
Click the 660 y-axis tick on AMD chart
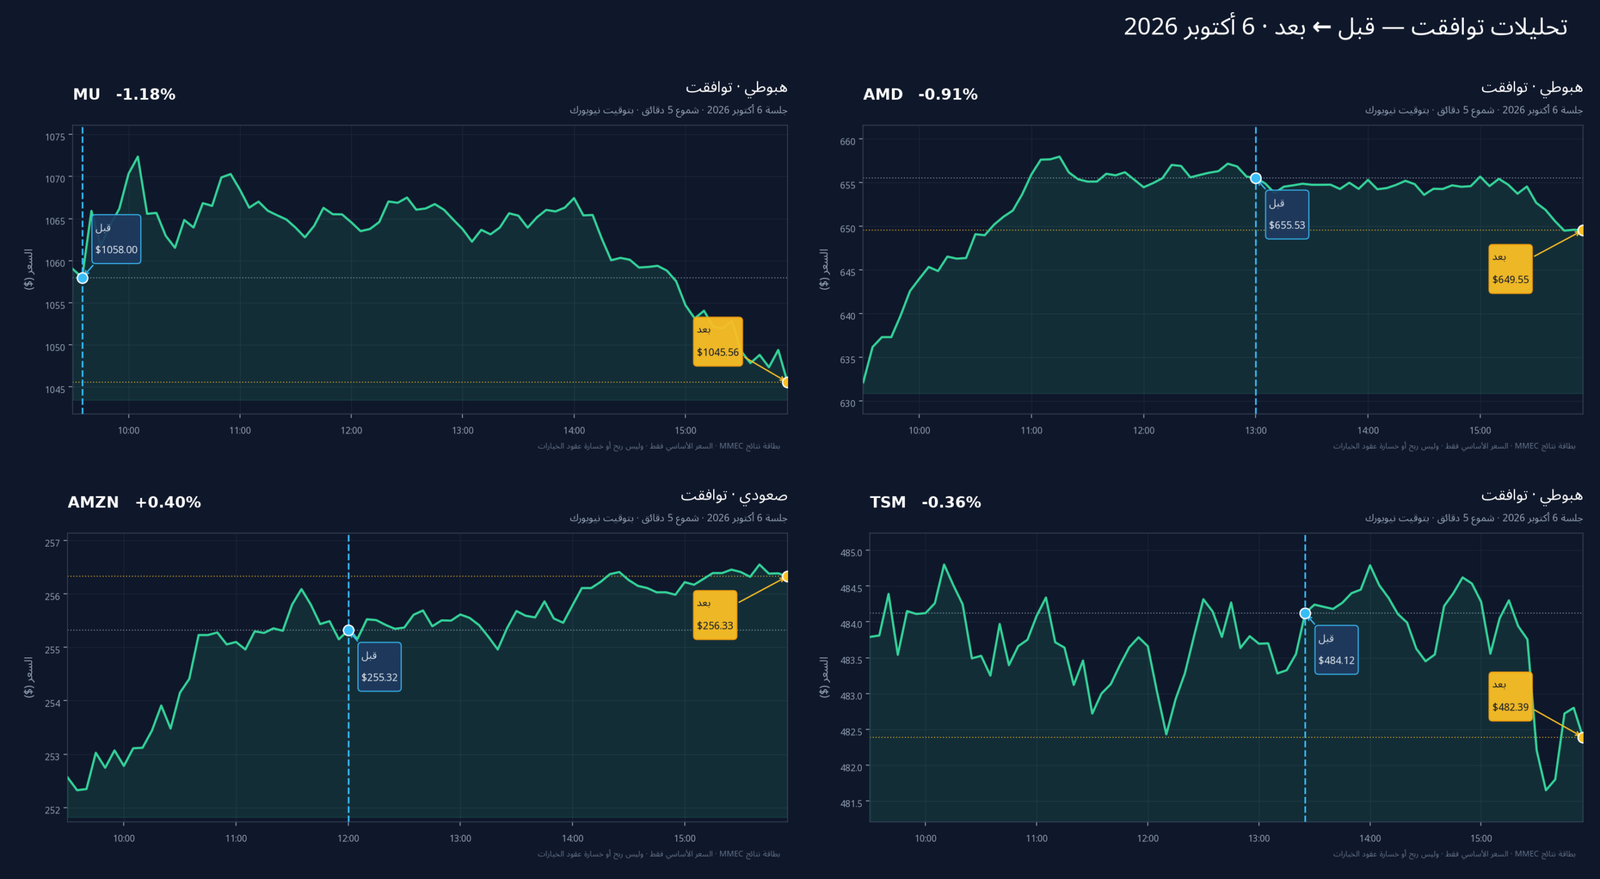click(x=848, y=142)
